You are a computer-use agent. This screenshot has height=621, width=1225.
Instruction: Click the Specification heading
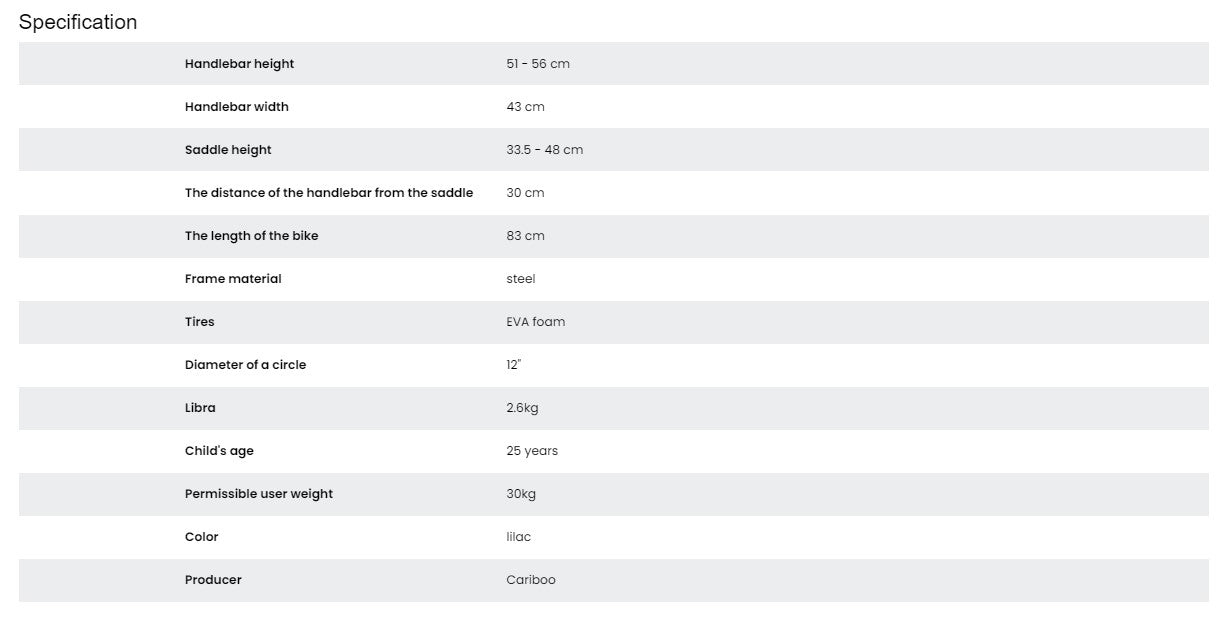tap(78, 22)
